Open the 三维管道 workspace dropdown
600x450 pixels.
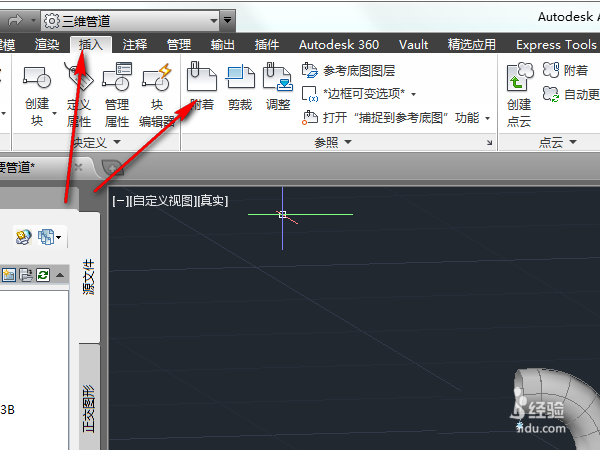[130, 21]
